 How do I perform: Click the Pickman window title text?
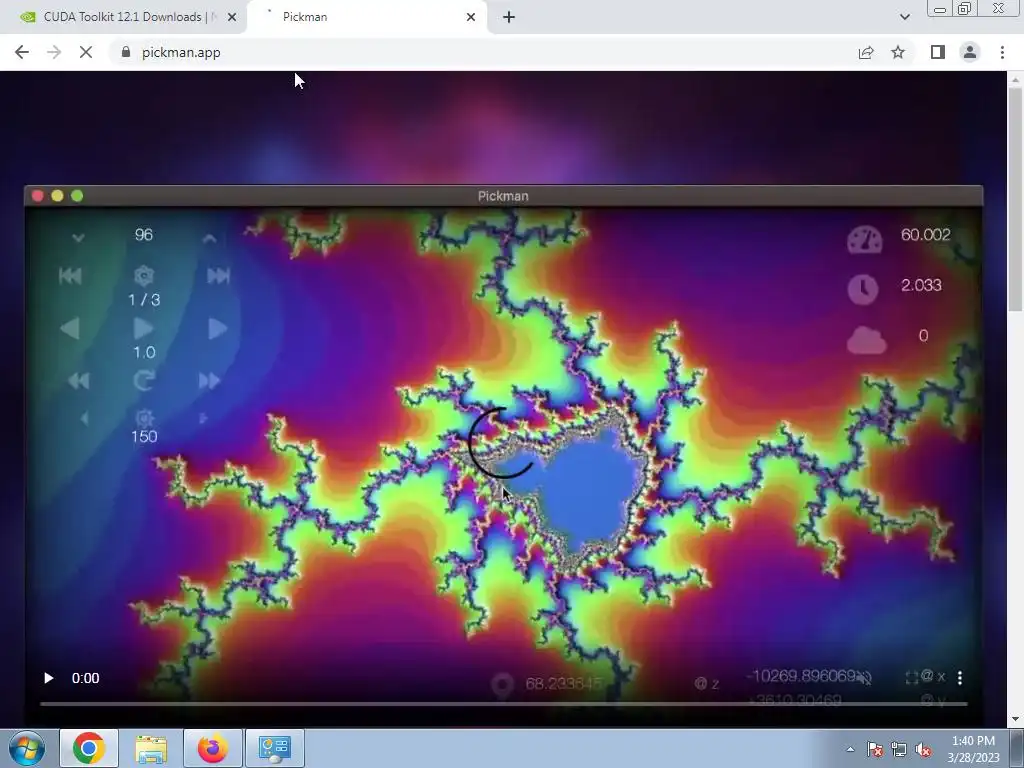[x=503, y=196]
